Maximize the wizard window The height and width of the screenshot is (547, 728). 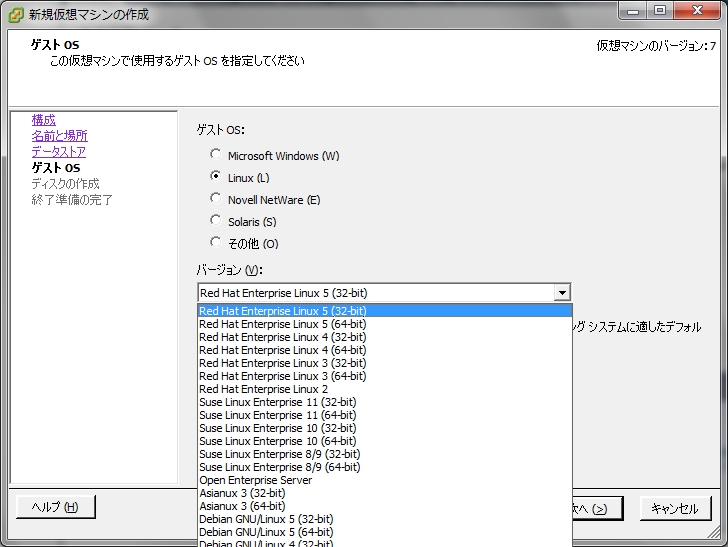(660, 10)
